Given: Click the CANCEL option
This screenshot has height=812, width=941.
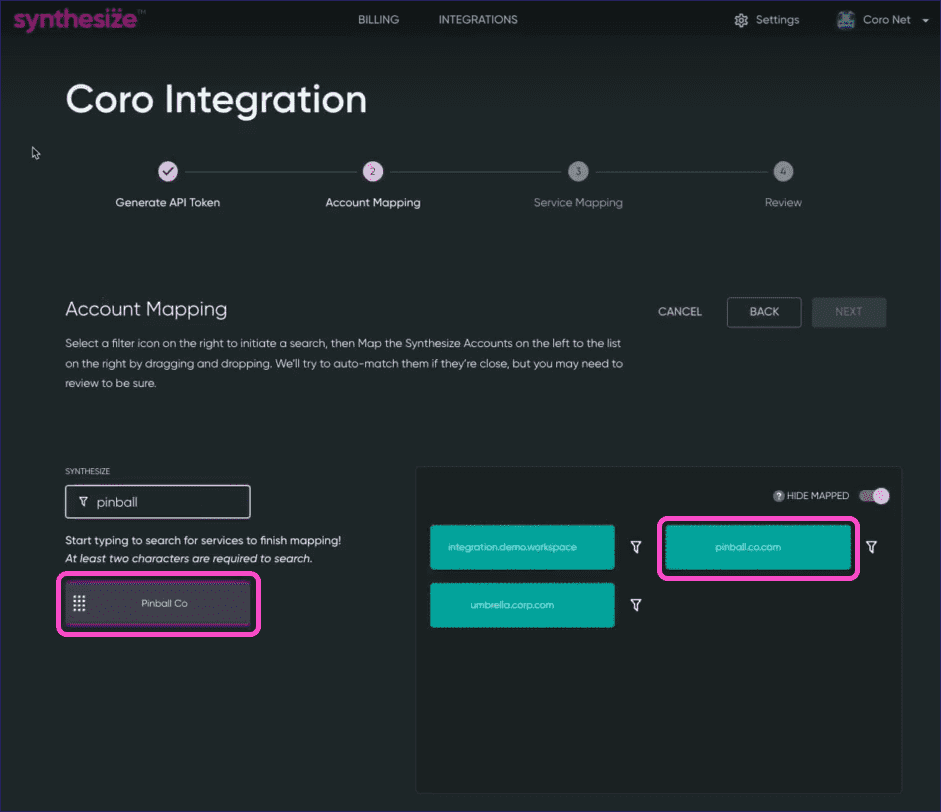Looking at the screenshot, I should (679, 312).
